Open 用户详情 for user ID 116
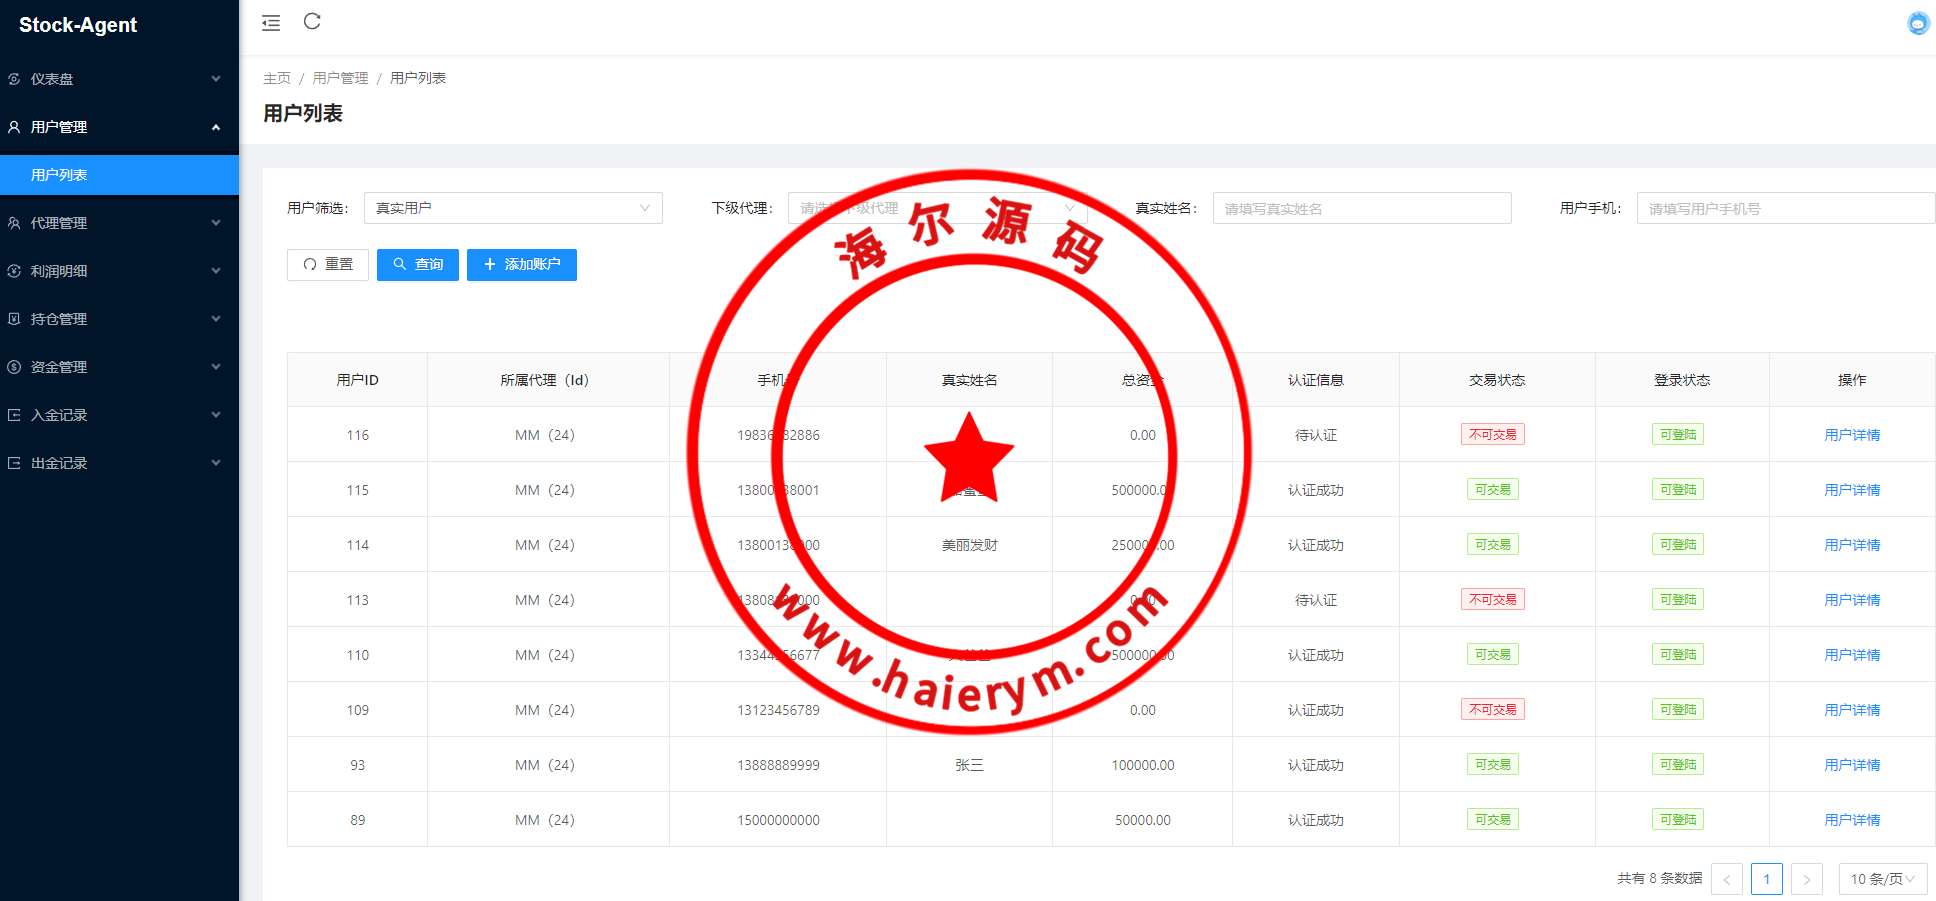 [1851, 435]
